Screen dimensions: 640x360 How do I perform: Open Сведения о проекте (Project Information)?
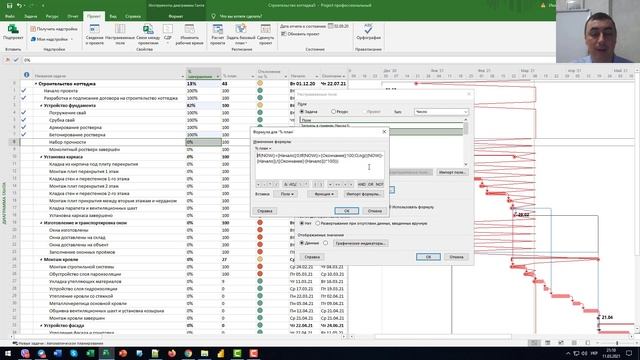pos(94,34)
